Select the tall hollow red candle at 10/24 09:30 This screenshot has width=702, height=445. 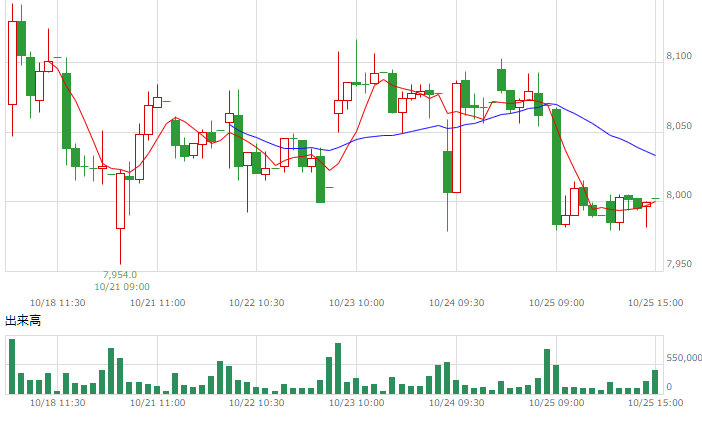click(x=456, y=138)
